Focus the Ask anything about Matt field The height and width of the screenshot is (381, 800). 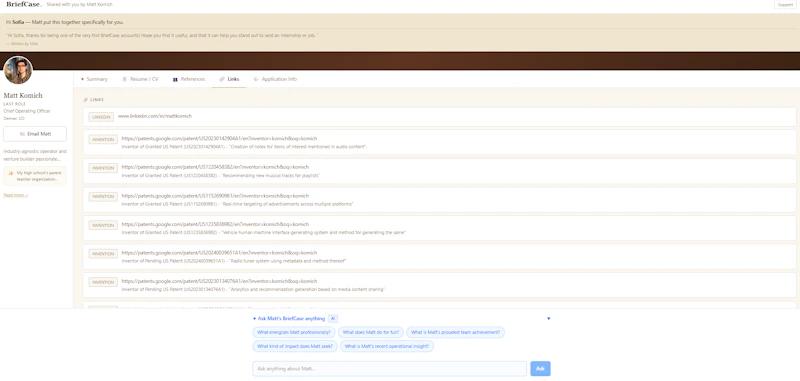(389, 369)
